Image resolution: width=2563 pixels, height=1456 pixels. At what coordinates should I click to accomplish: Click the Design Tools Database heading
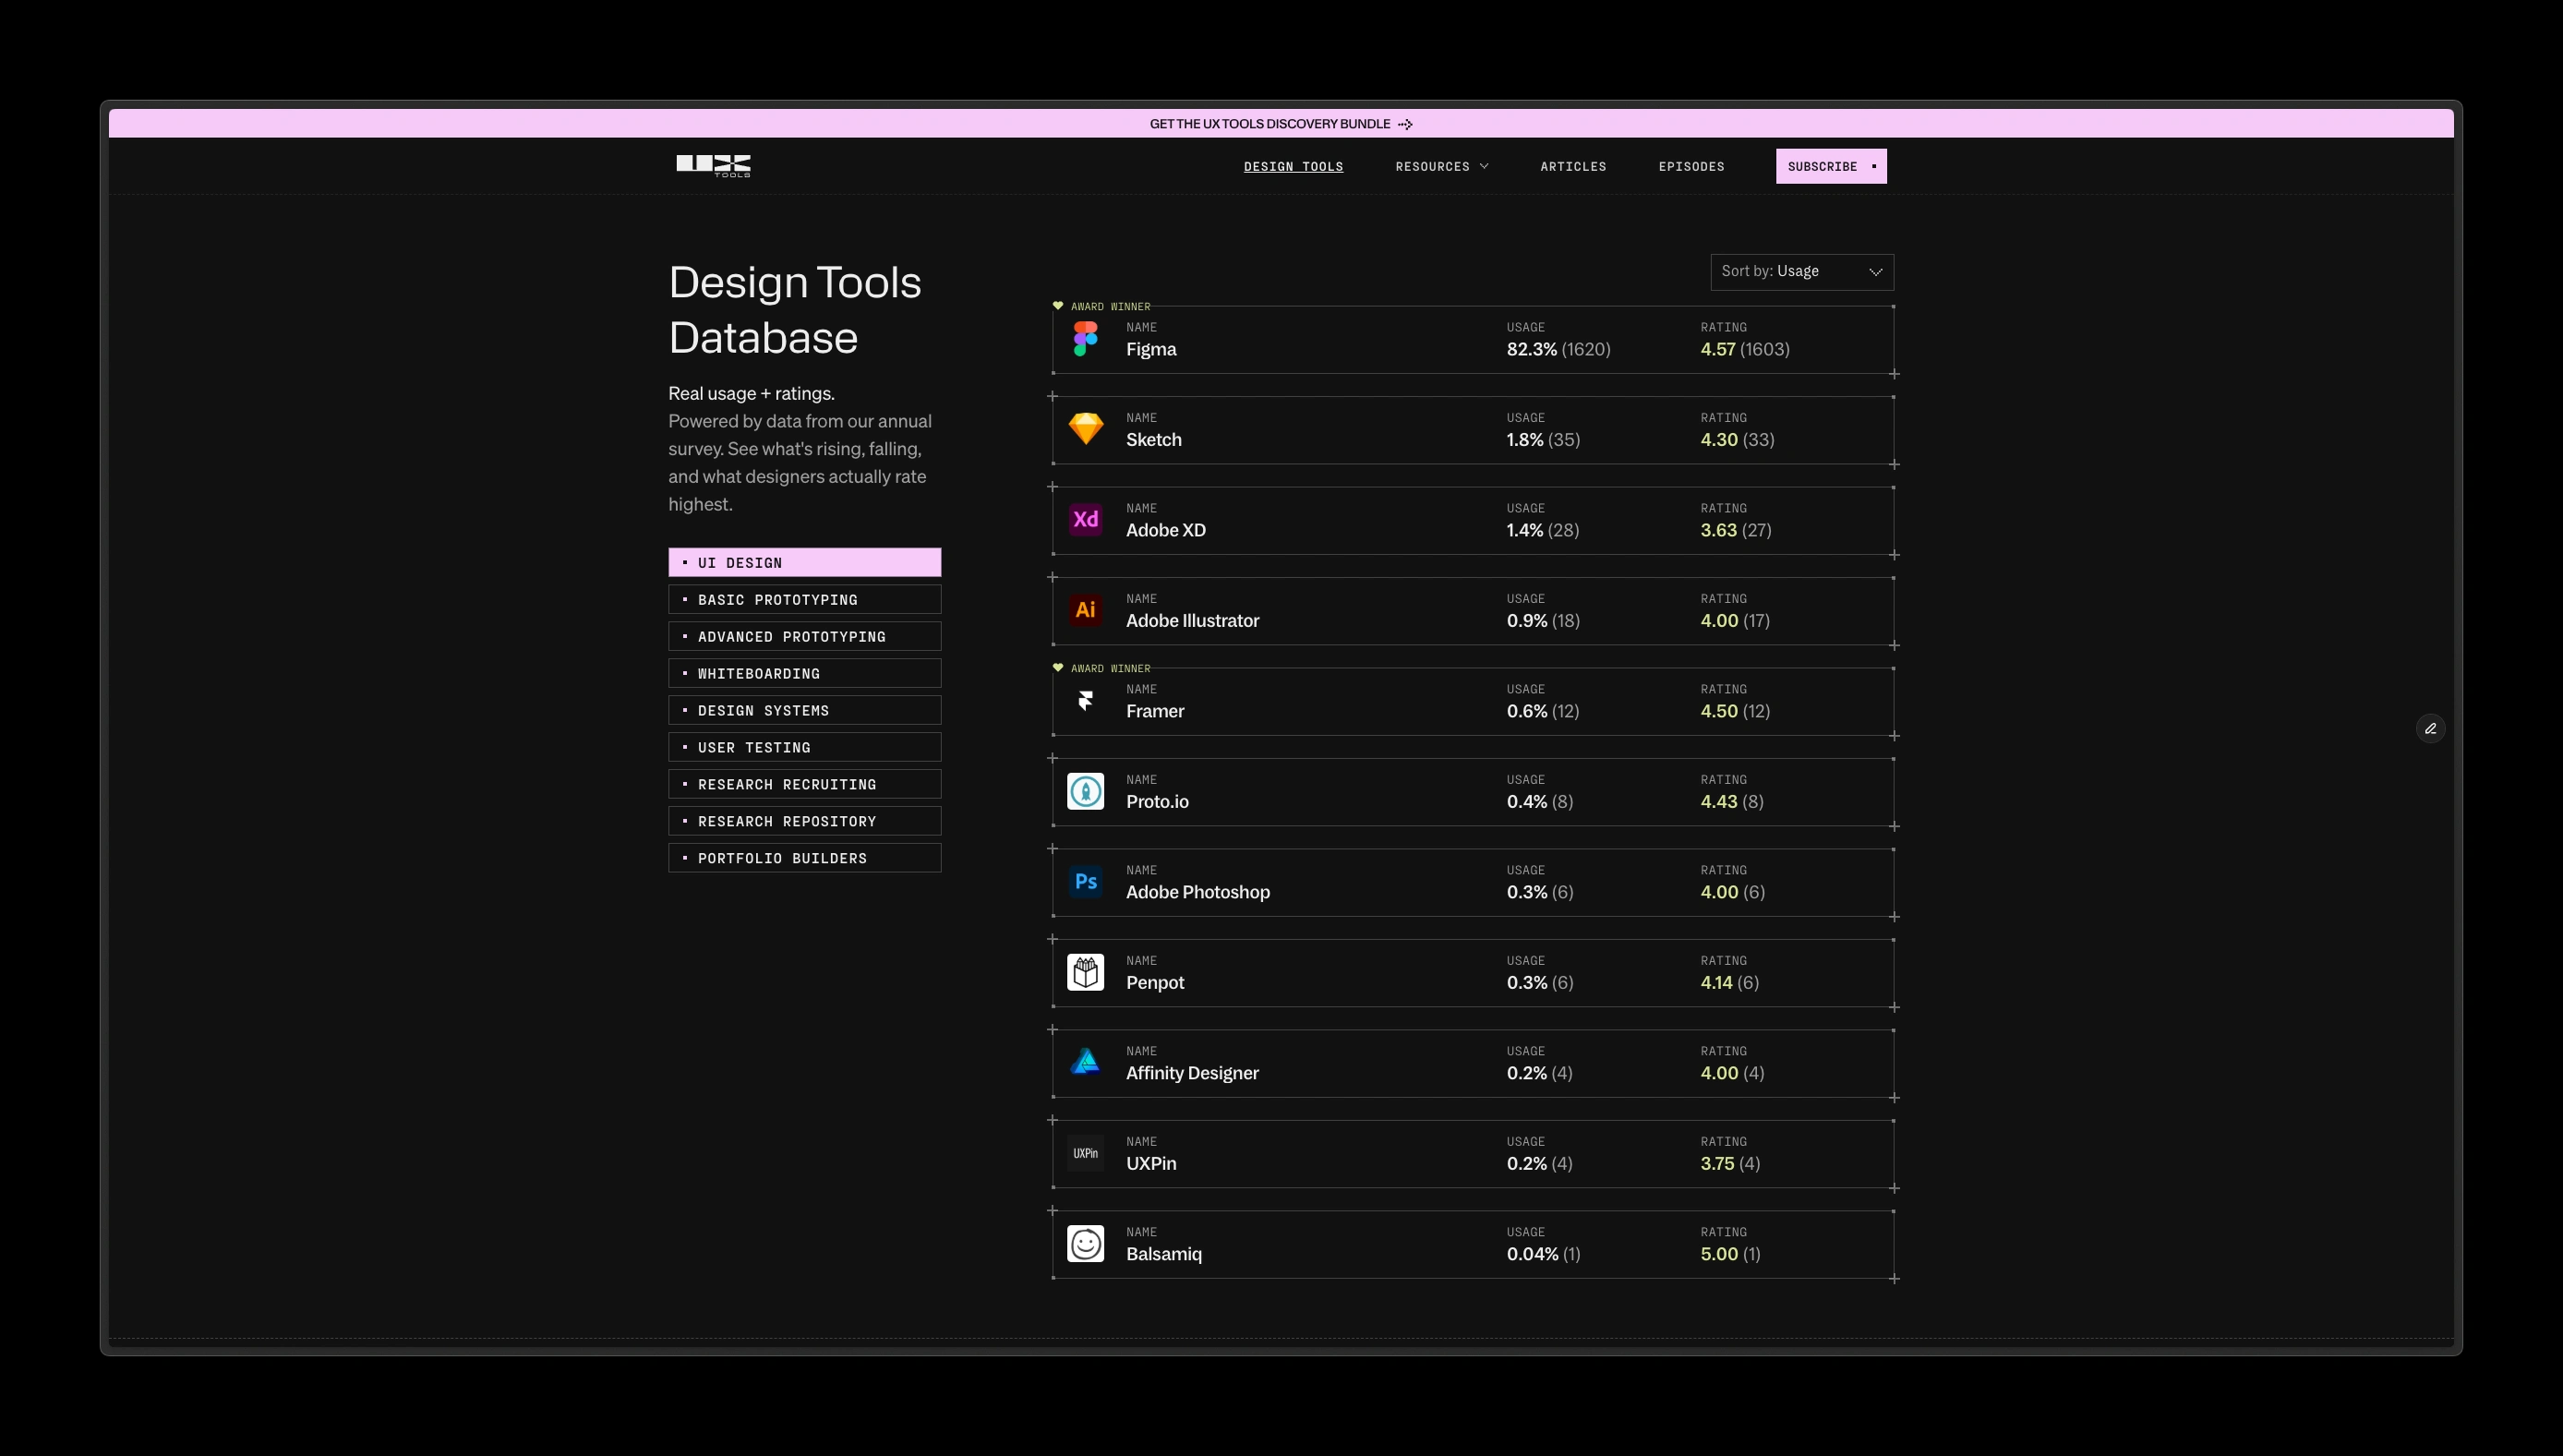[795, 310]
